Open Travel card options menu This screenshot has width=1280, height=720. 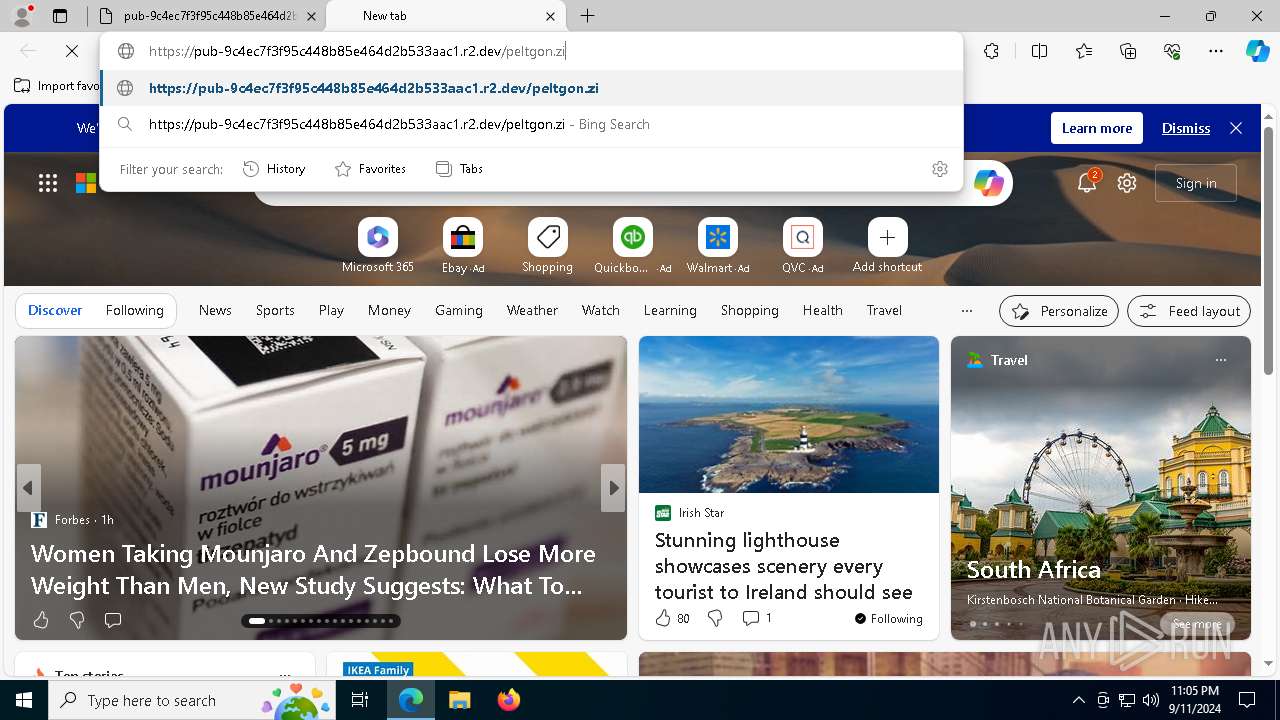pyautogui.click(x=1220, y=360)
